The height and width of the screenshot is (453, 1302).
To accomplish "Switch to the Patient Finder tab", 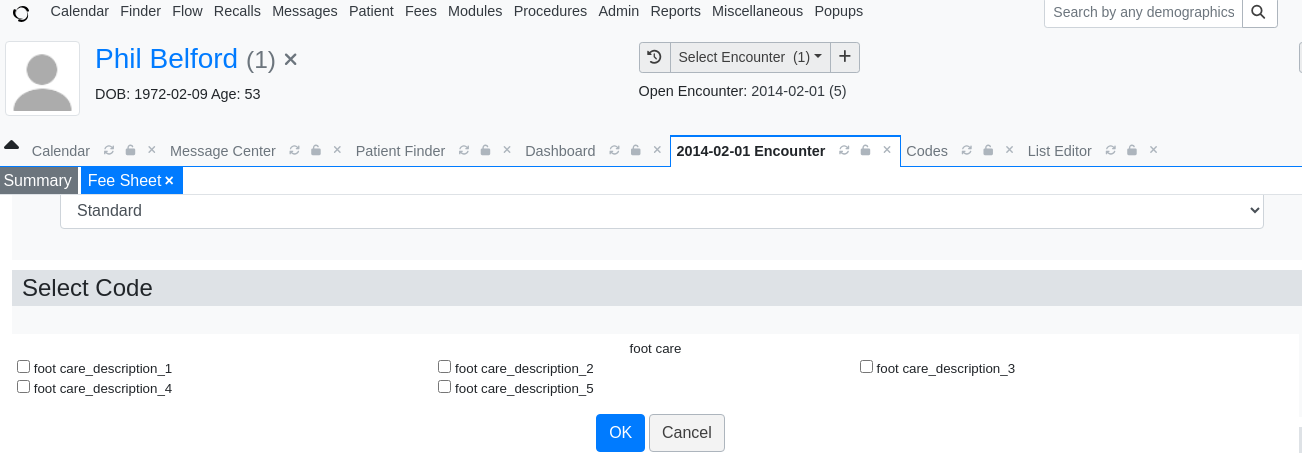I will pyautogui.click(x=400, y=151).
